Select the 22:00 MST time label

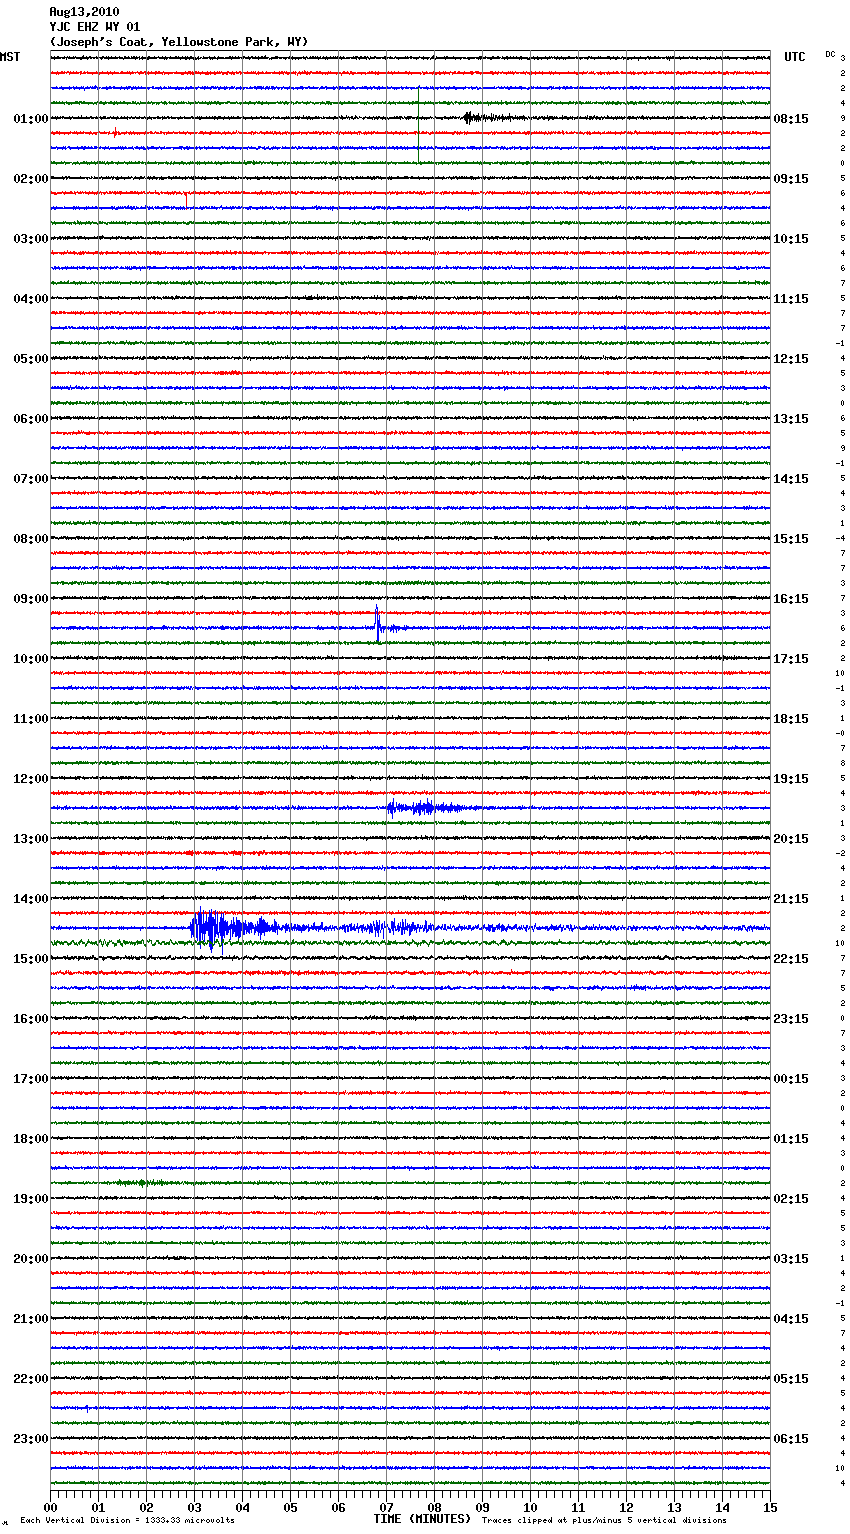(x=31, y=1379)
